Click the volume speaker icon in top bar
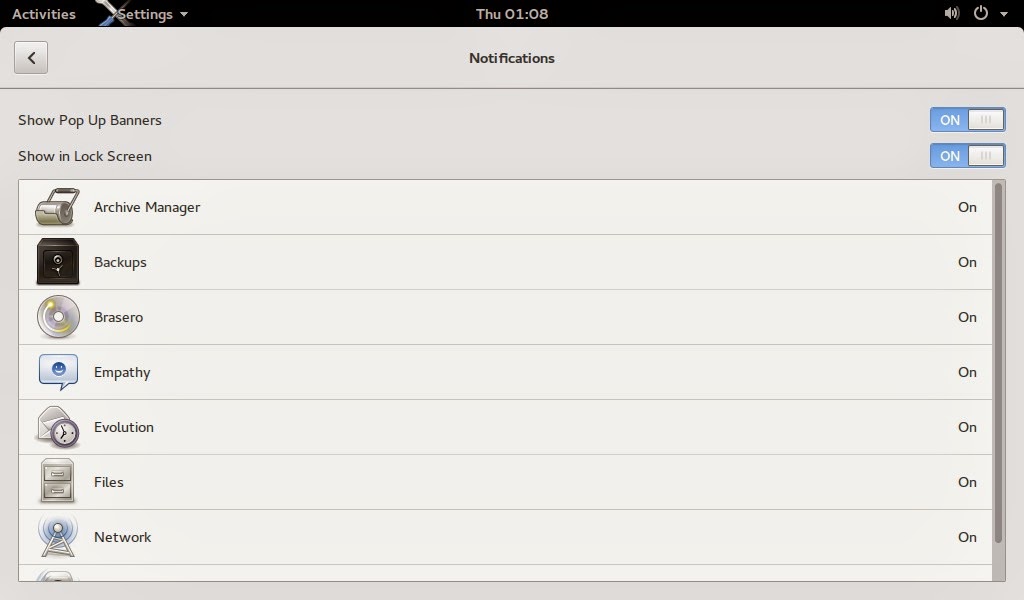This screenshot has width=1024, height=600. [951, 14]
